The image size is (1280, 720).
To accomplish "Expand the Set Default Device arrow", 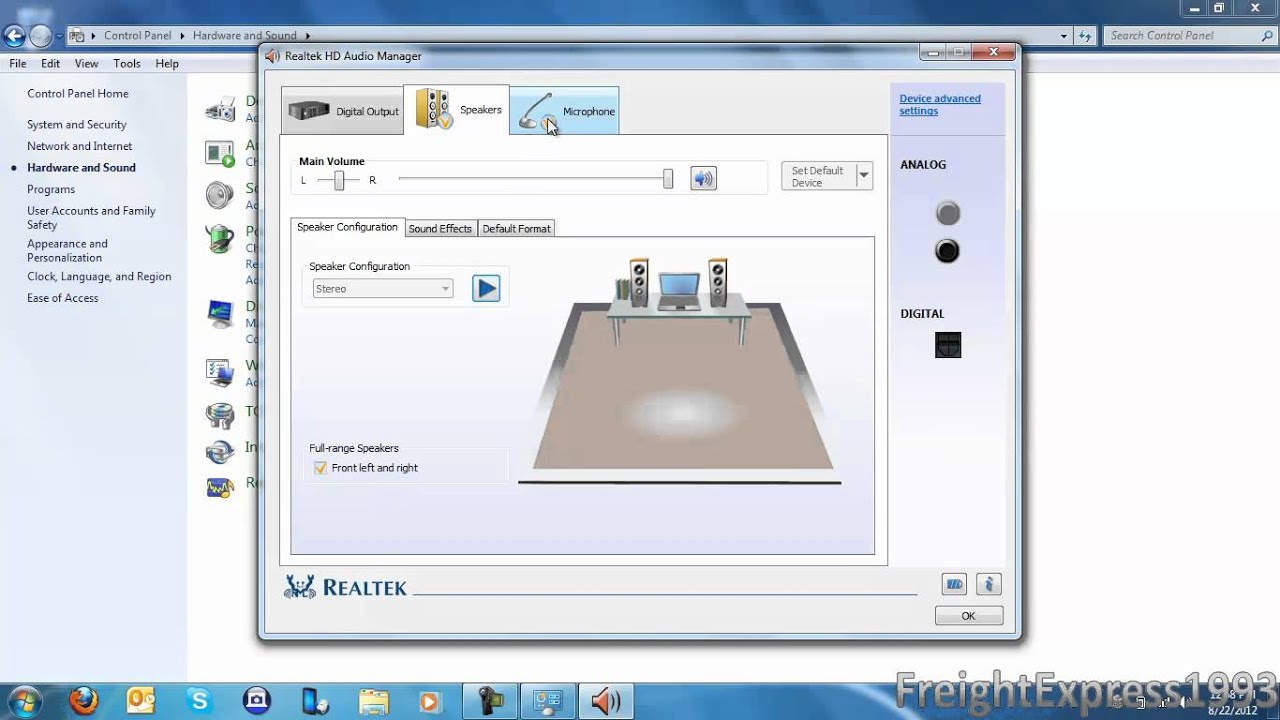I will (864, 176).
